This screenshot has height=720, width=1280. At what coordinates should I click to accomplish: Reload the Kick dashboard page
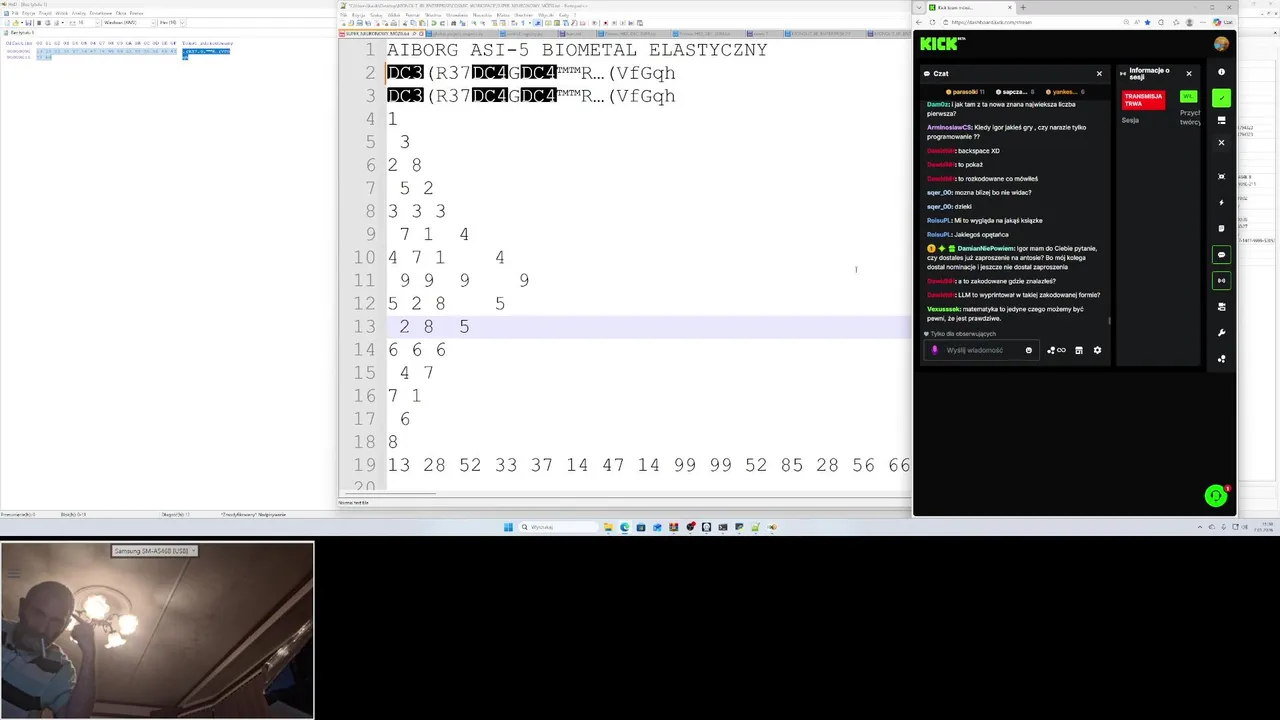[932, 22]
